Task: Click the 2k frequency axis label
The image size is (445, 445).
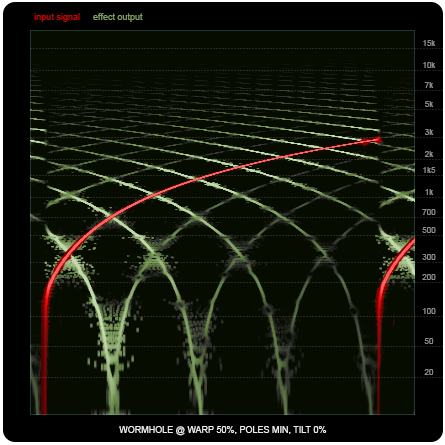Action: point(429,154)
